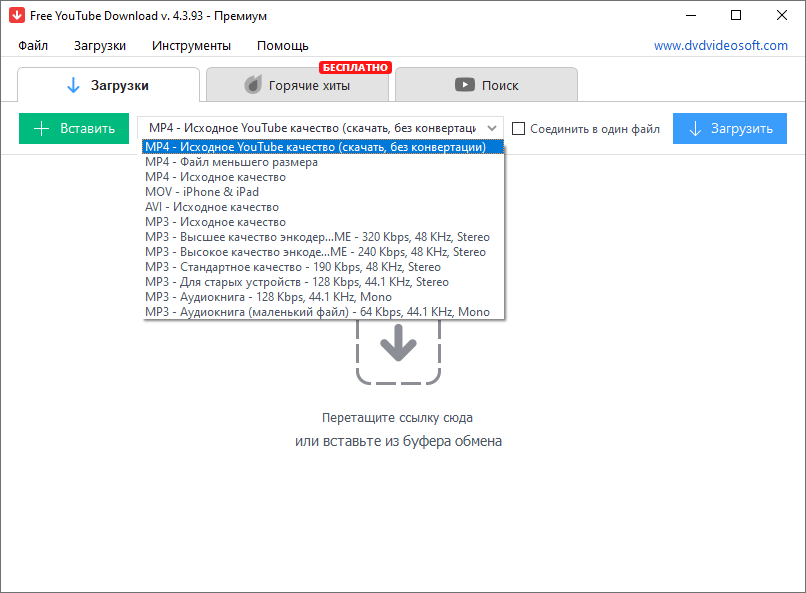Screen dimensions: 806x593
Task: Enable the Соединить в один файл checkbox
Action: click(x=519, y=129)
